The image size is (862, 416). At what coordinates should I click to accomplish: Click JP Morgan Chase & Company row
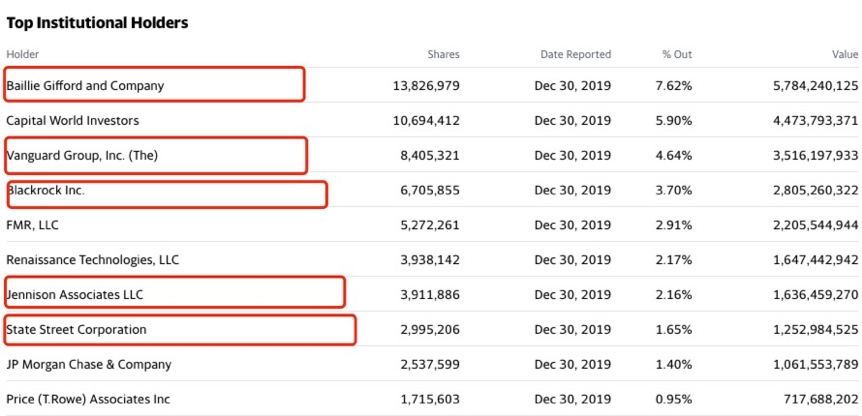point(89,365)
